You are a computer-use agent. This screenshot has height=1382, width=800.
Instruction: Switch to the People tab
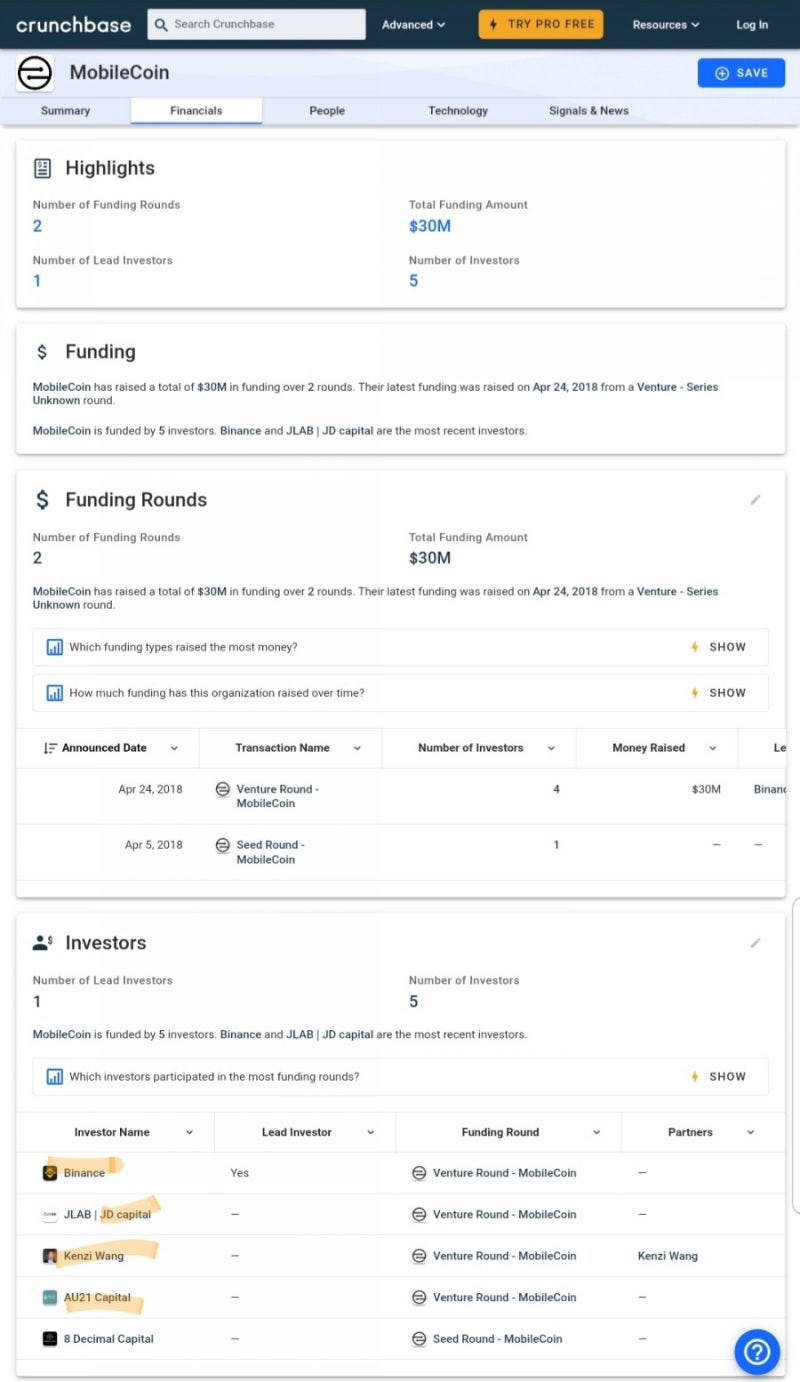tap(327, 111)
